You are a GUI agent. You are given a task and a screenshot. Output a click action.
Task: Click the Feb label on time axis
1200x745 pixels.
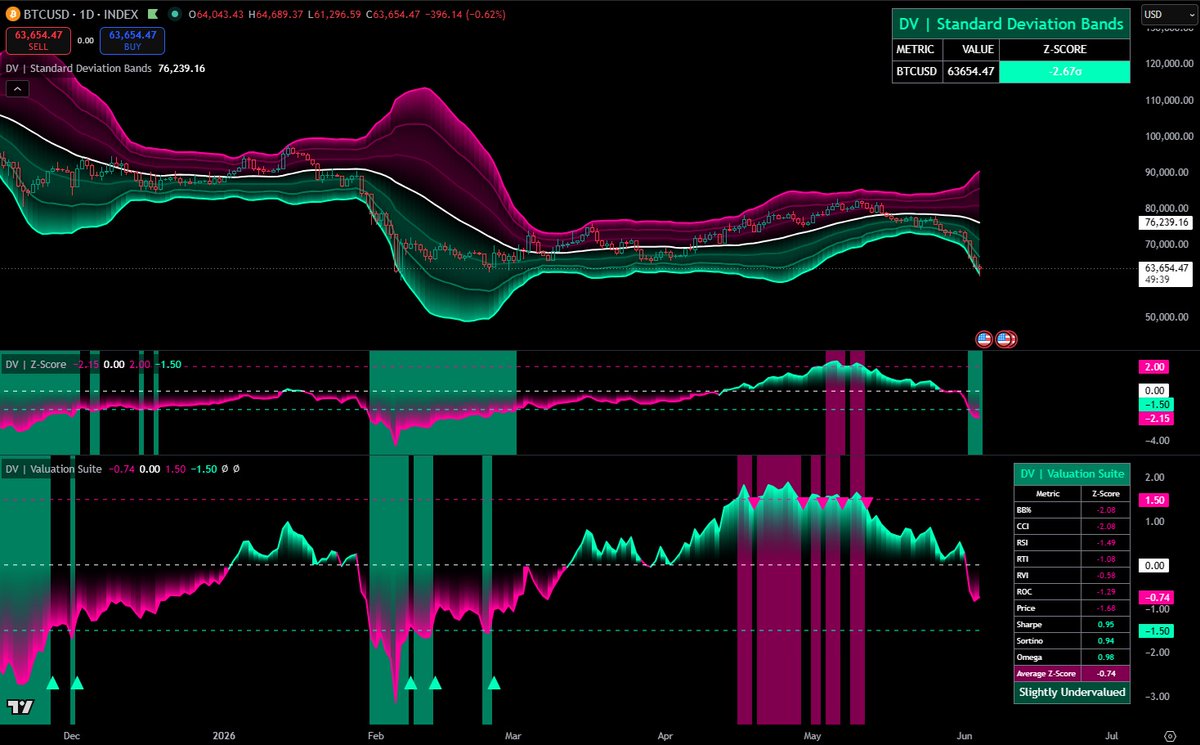(x=376, y=735)
